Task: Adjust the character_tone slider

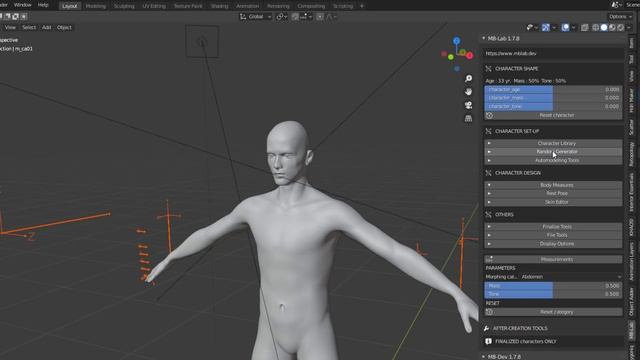Action: (x=553, y=107)
